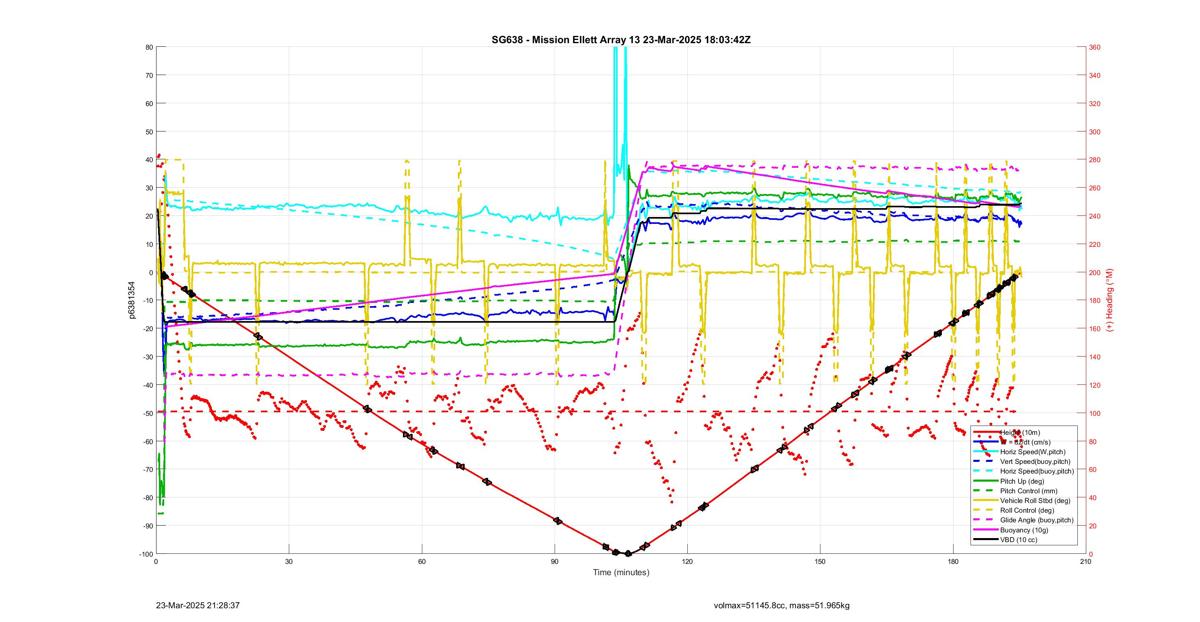Click the left y-axis tick label '-100'
The height and width of the screenshot is (622, 1200).
coord(145,554)
